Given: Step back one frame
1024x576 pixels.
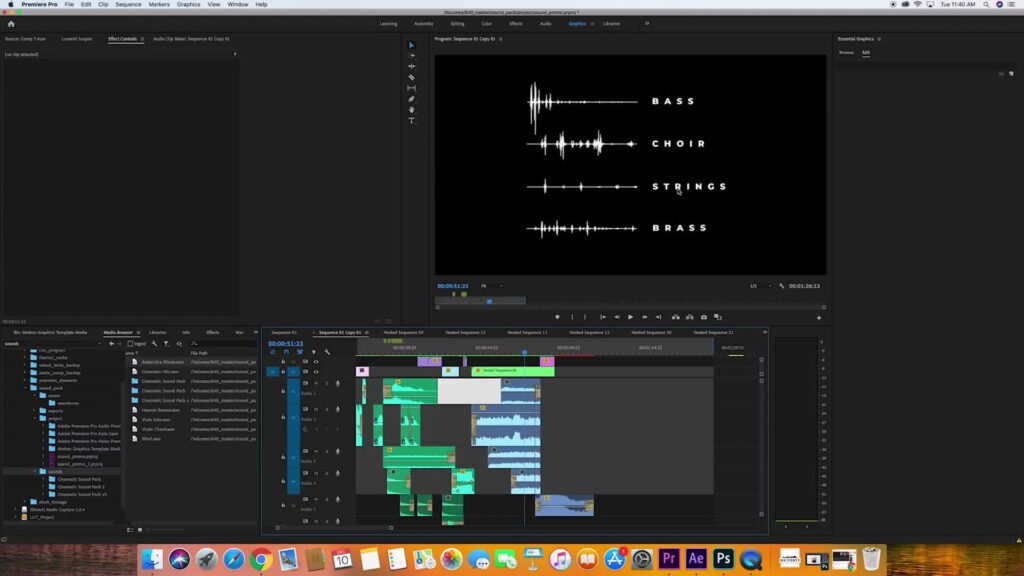Looking at the screenshot, I should 616,317.
